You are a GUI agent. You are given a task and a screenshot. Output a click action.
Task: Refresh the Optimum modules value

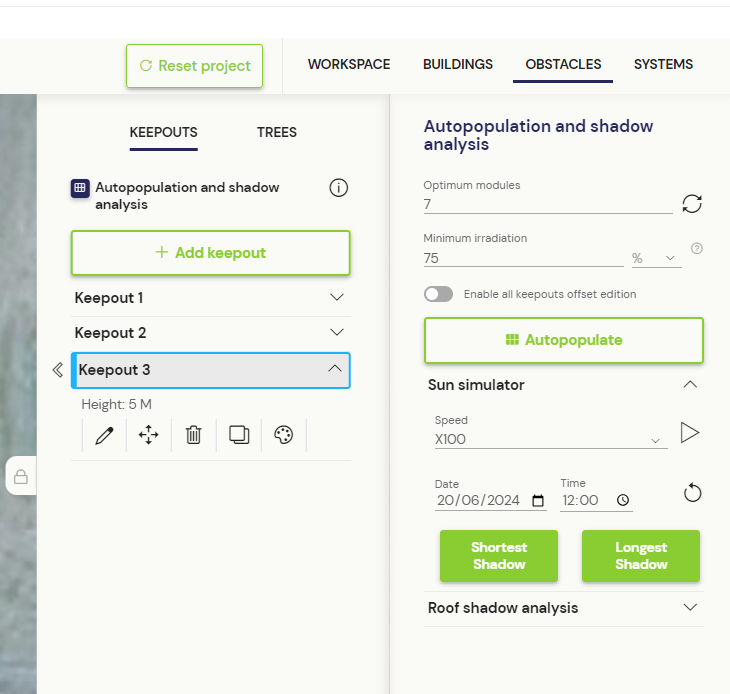(692, 204)
